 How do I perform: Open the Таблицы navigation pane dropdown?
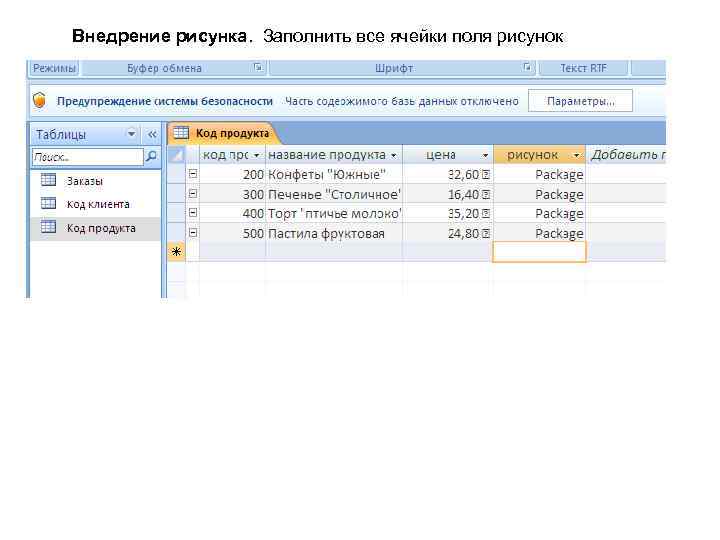click(131, 134)
